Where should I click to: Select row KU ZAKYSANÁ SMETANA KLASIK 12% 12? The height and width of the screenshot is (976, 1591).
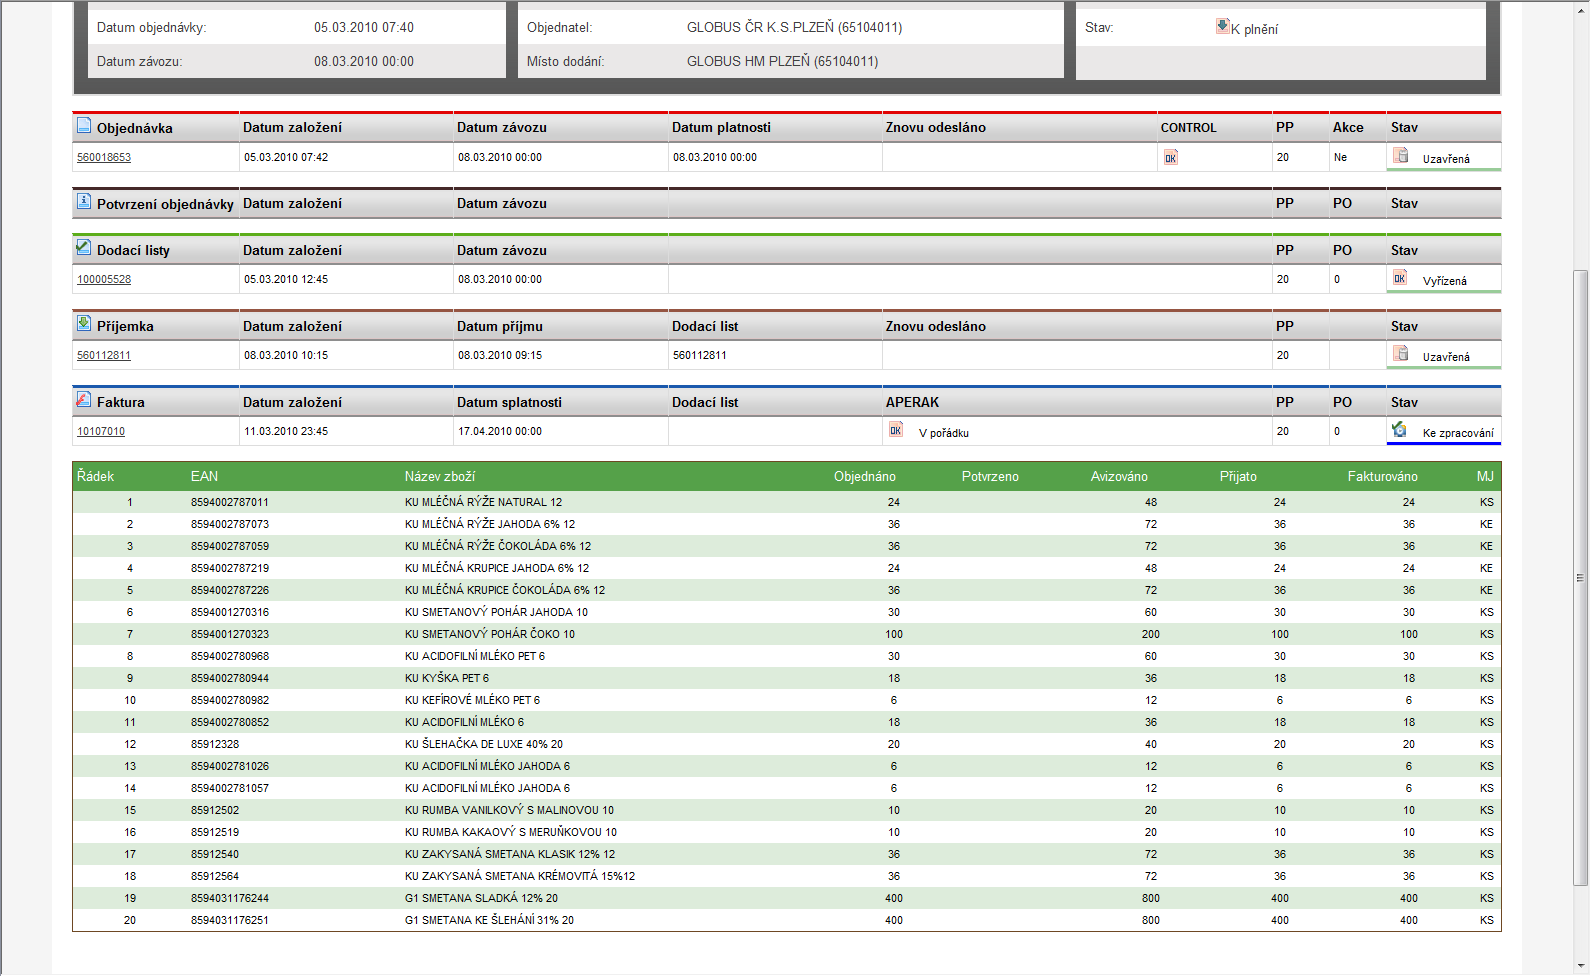[787, 854]
